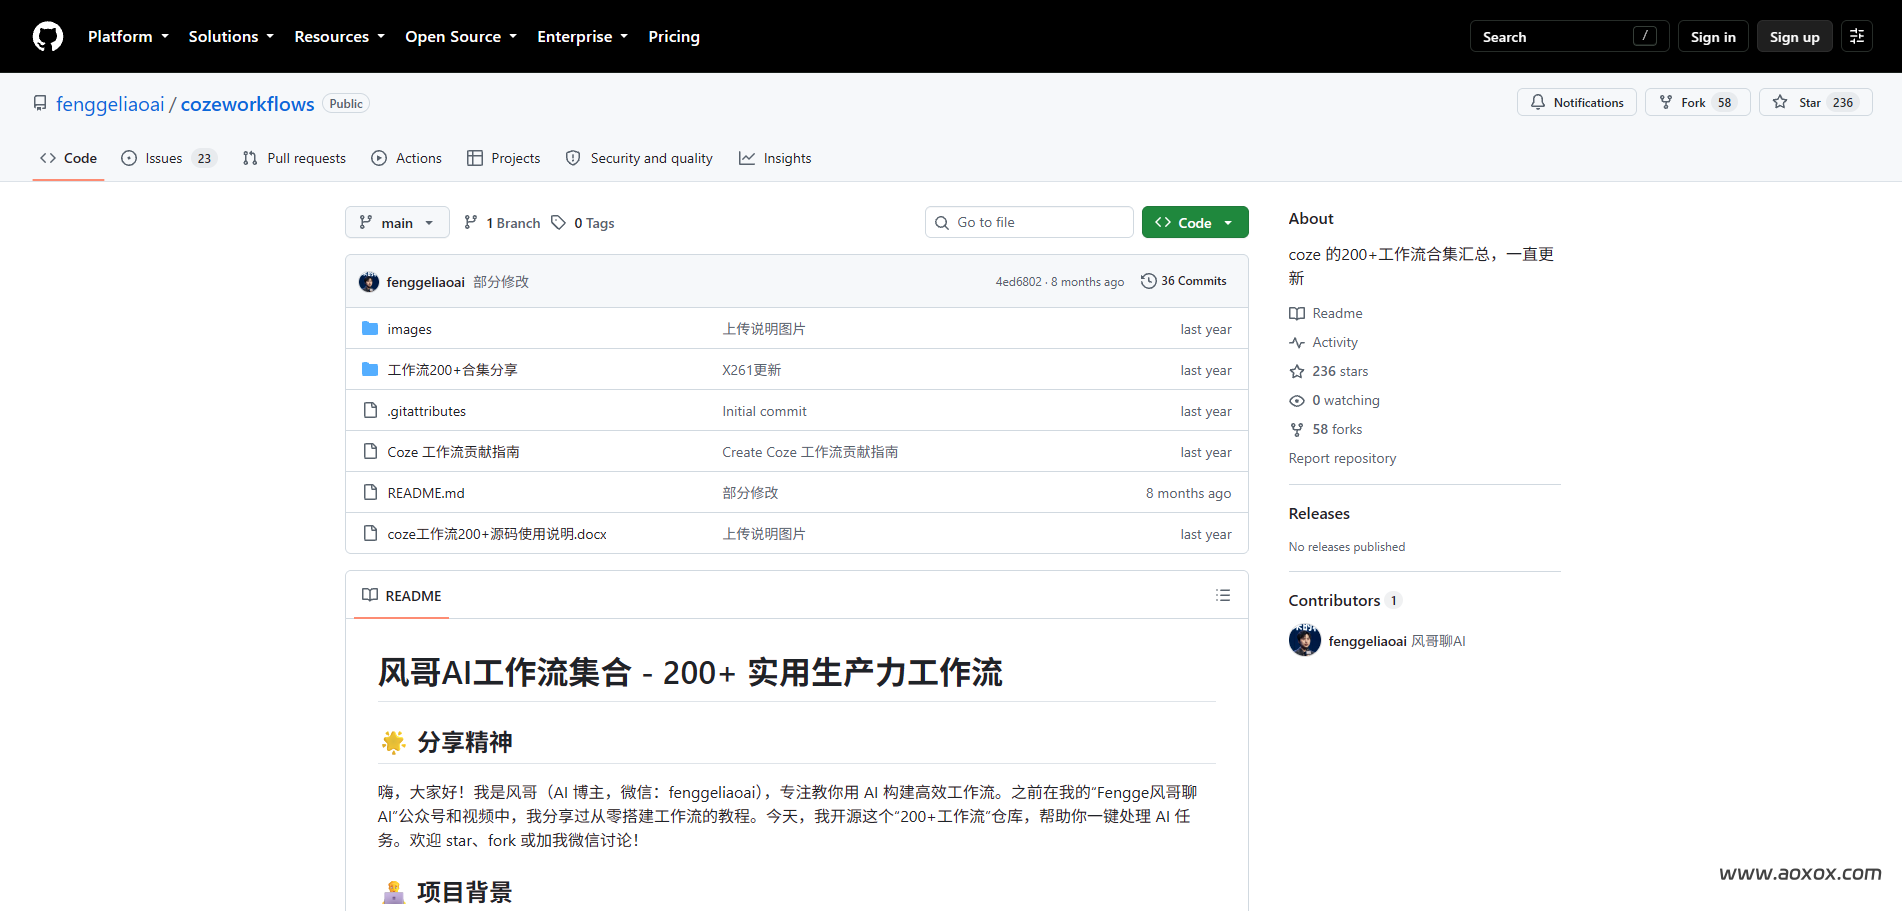Open Create Coze 工作流贡献指南 commit message
Viewport: 1902px width, 911px height.
point(810,452)
